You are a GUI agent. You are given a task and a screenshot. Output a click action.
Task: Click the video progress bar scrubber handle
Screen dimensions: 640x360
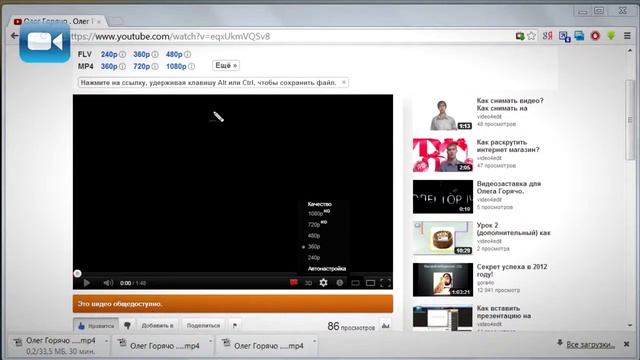coord(77,273)
